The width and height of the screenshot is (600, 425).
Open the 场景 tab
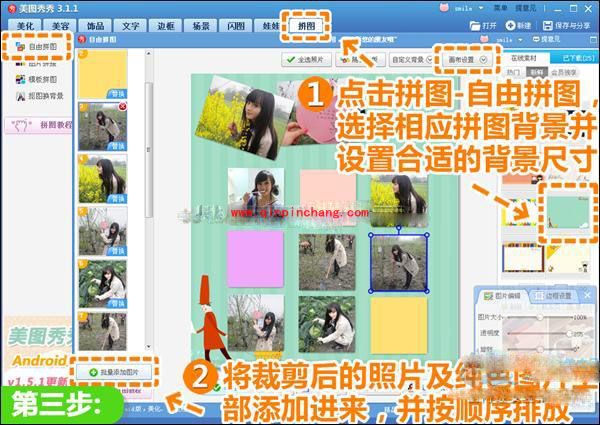(201, 26)
